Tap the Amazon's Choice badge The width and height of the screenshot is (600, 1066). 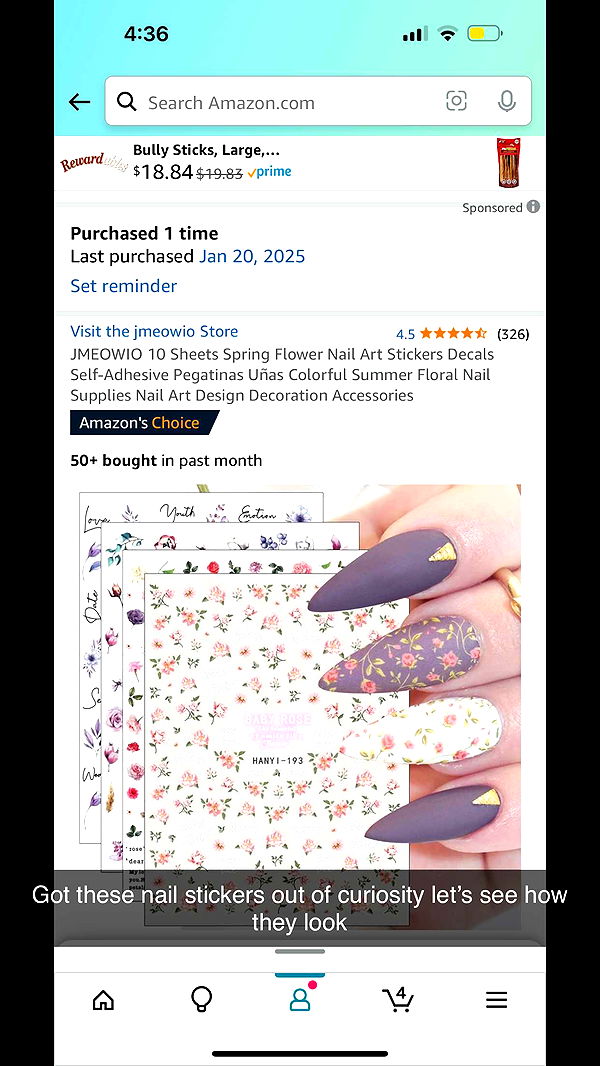tap(144, 423)
